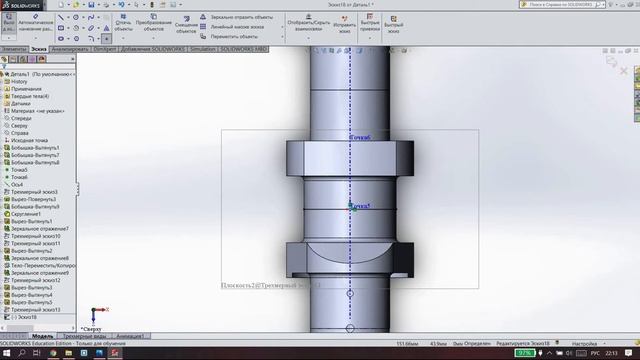
Task: Click Move Entities (Переместить объекты)
Action: [229, 37]
